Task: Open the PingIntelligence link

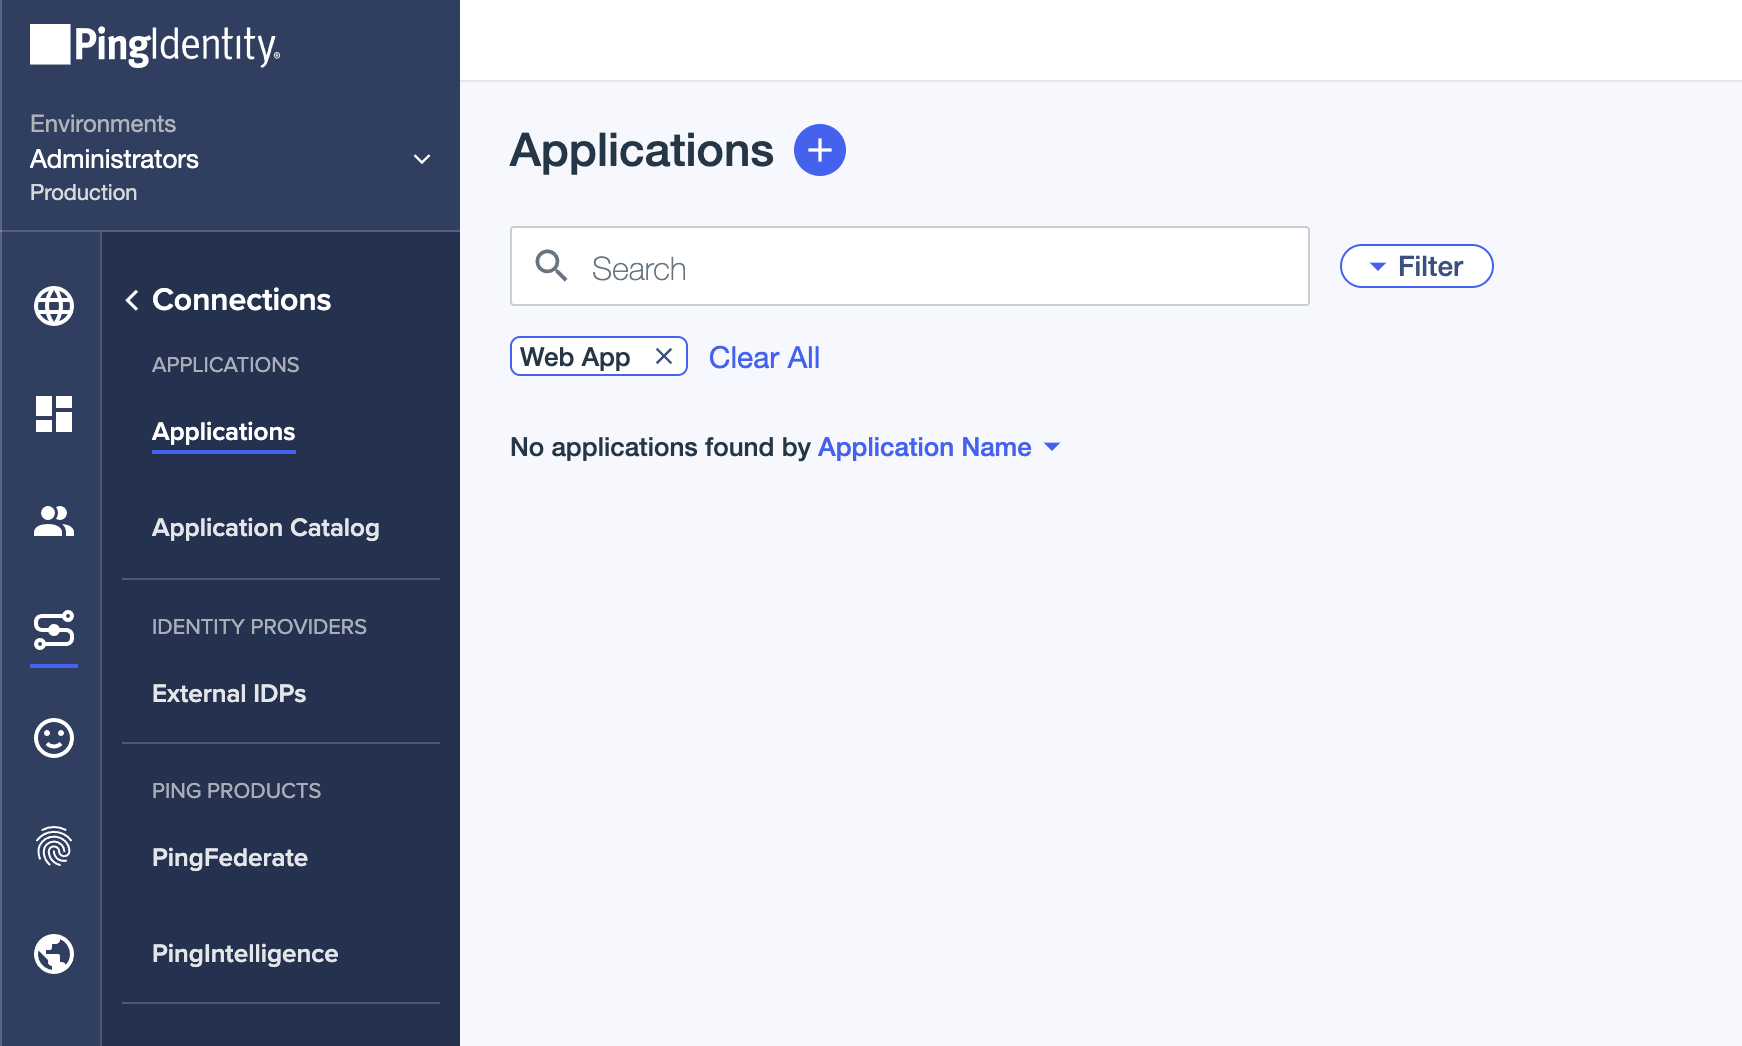Action: point(244,953)
